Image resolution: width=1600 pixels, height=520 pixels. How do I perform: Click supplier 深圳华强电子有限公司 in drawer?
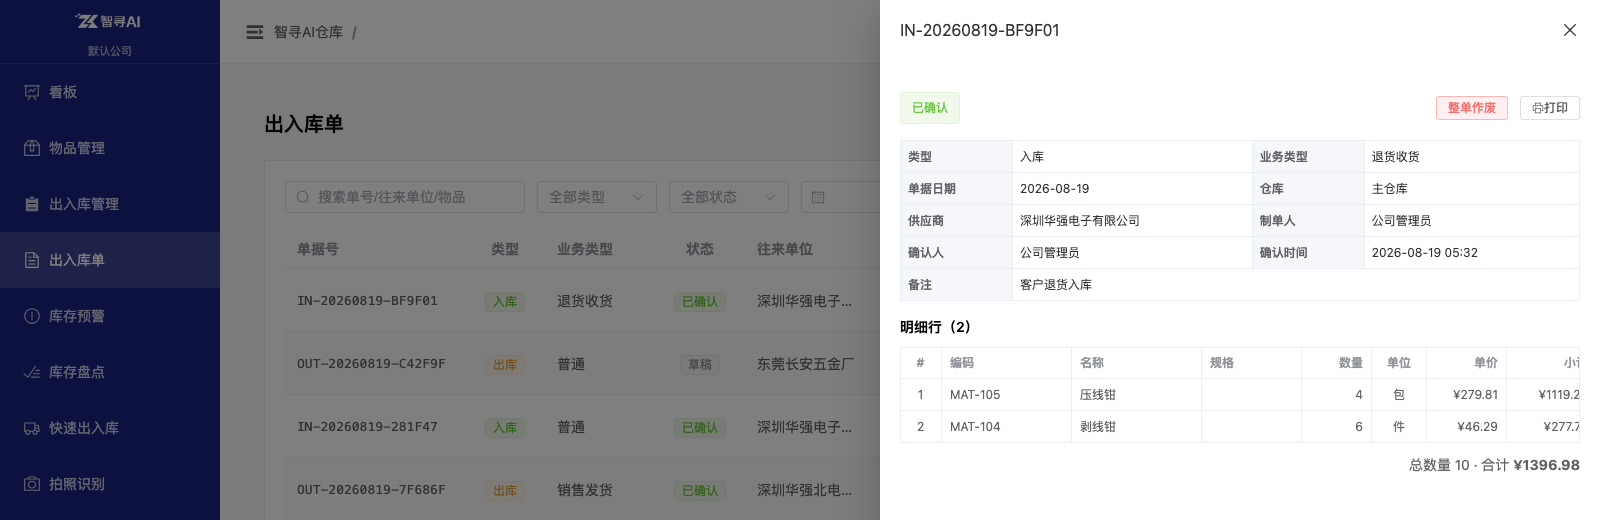pos(1080,221)
